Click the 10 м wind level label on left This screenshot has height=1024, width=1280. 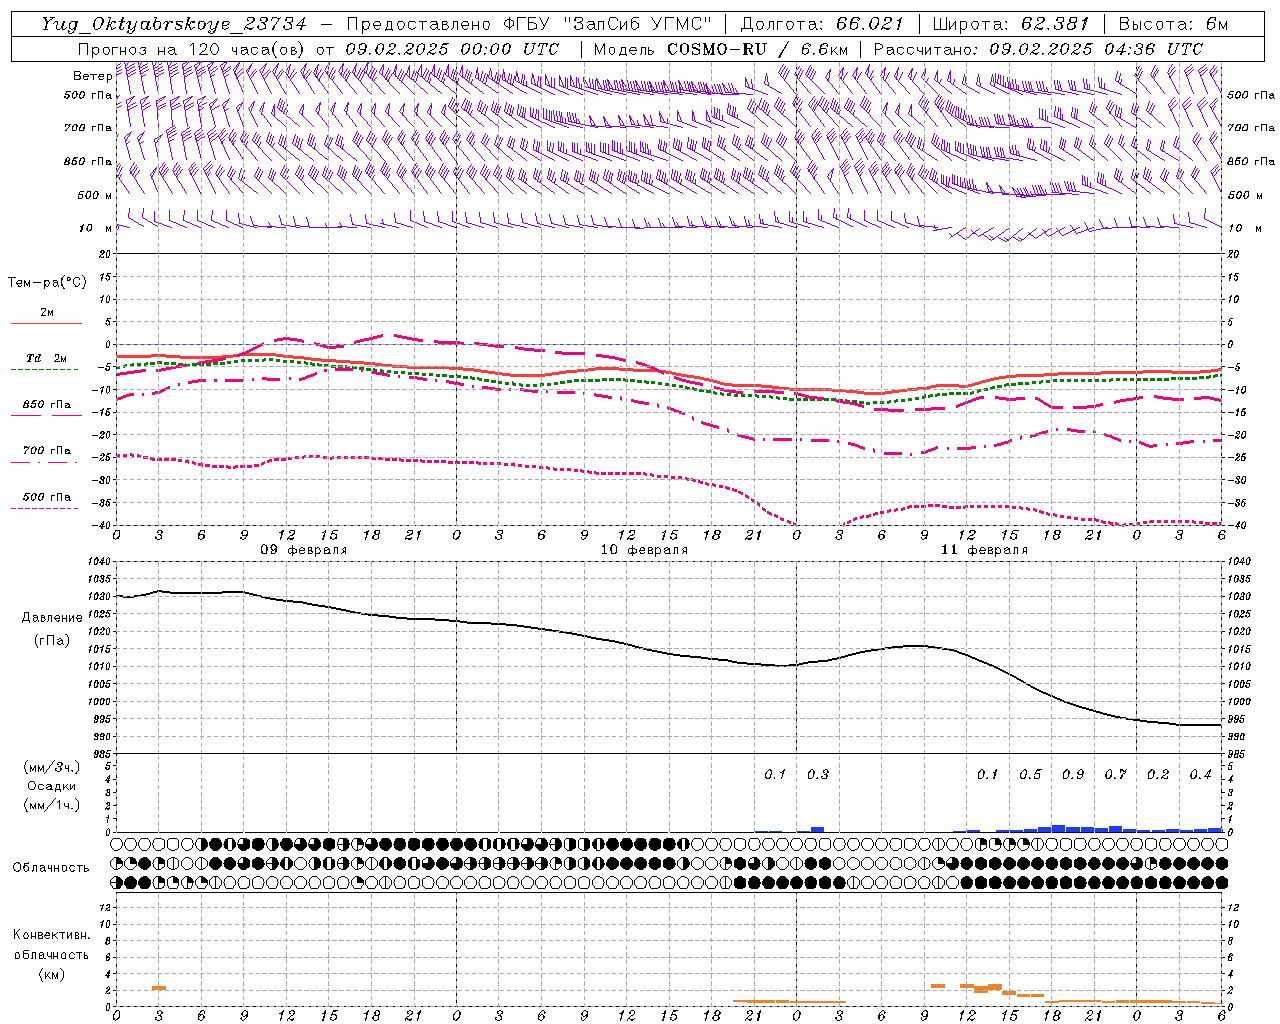pyautogui.click(x=95, y=228)
